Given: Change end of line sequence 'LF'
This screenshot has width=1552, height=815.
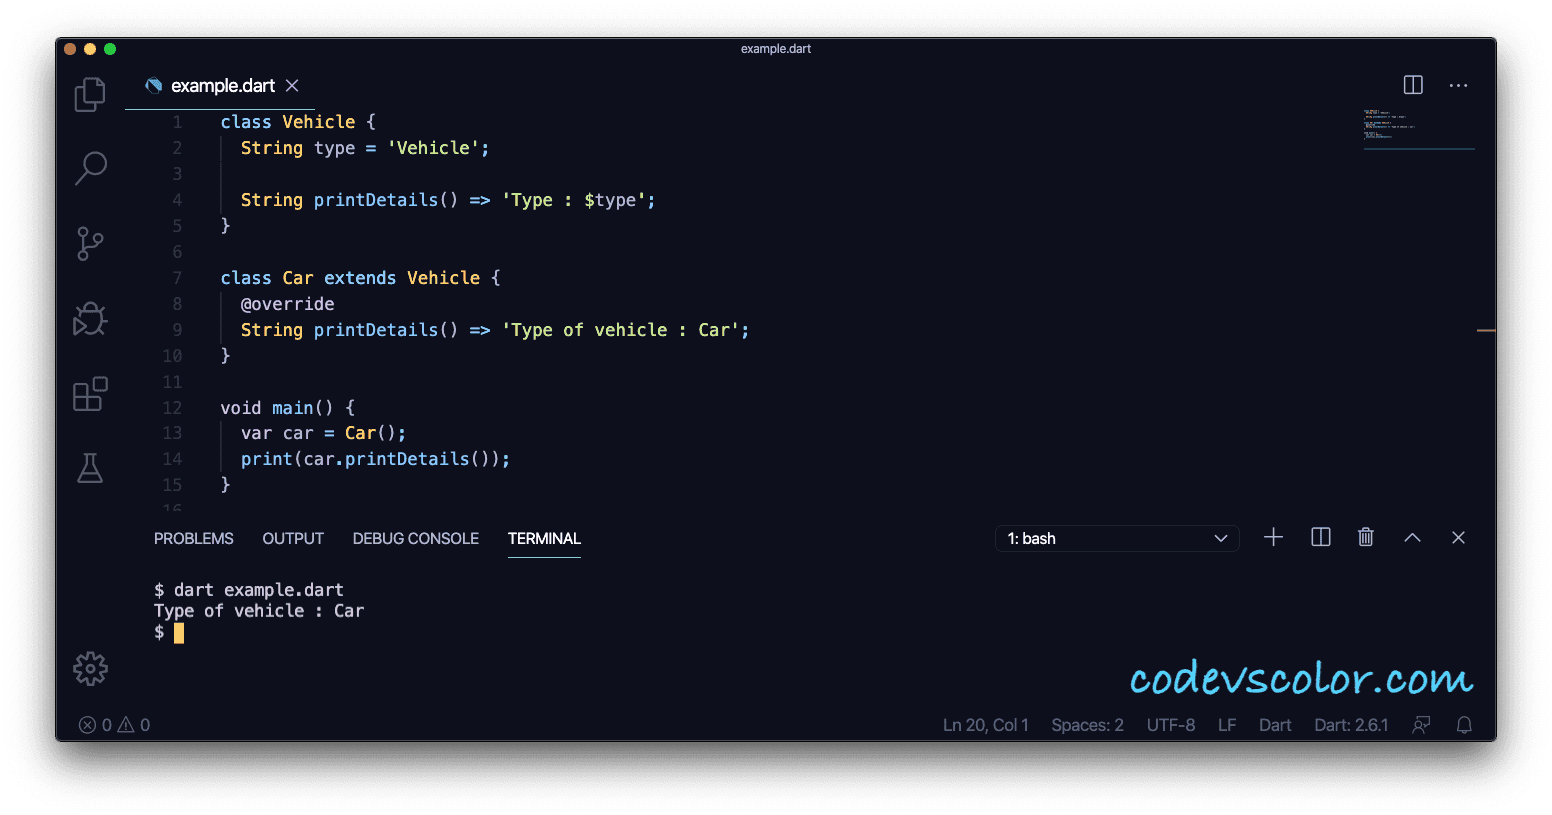Looking at the screenshot, I should click(x=1227, y=725).
